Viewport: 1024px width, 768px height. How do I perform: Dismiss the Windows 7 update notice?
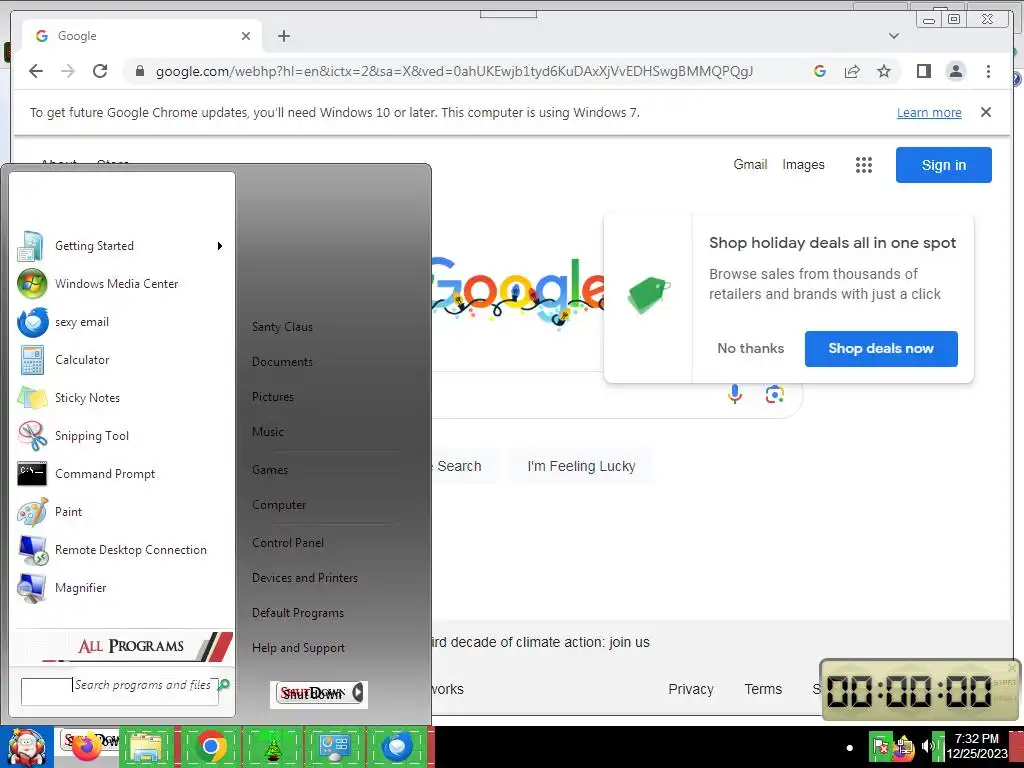point(985,112)
